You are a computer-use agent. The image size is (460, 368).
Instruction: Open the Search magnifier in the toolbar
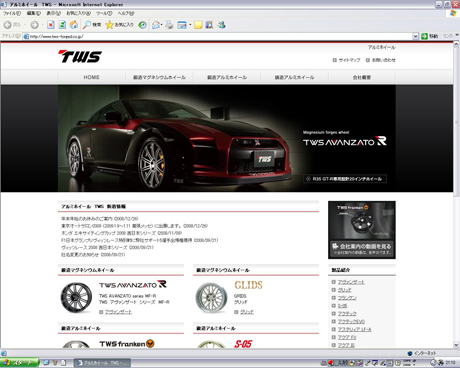click(x=92, y=25)
